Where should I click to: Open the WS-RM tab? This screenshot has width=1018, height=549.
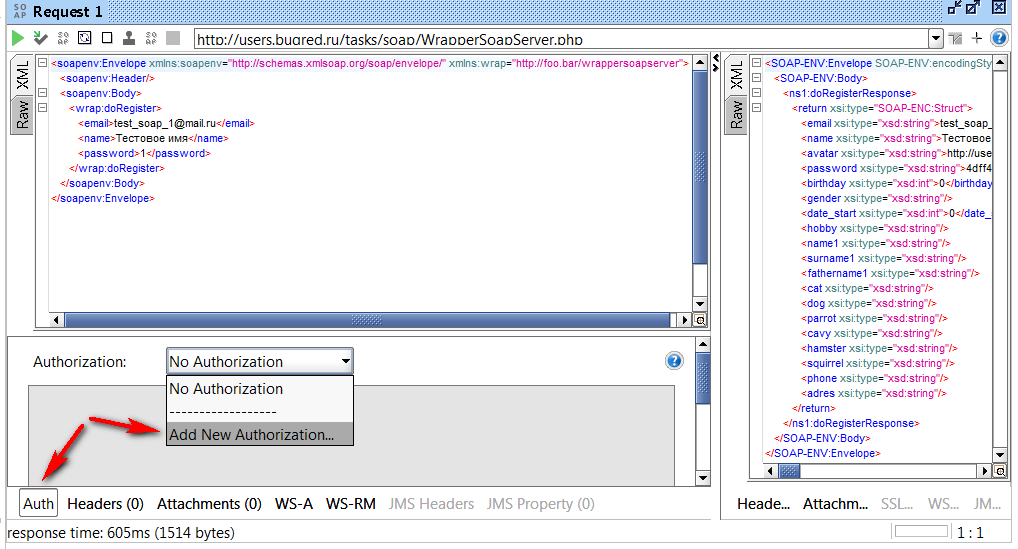coord(351,504)
